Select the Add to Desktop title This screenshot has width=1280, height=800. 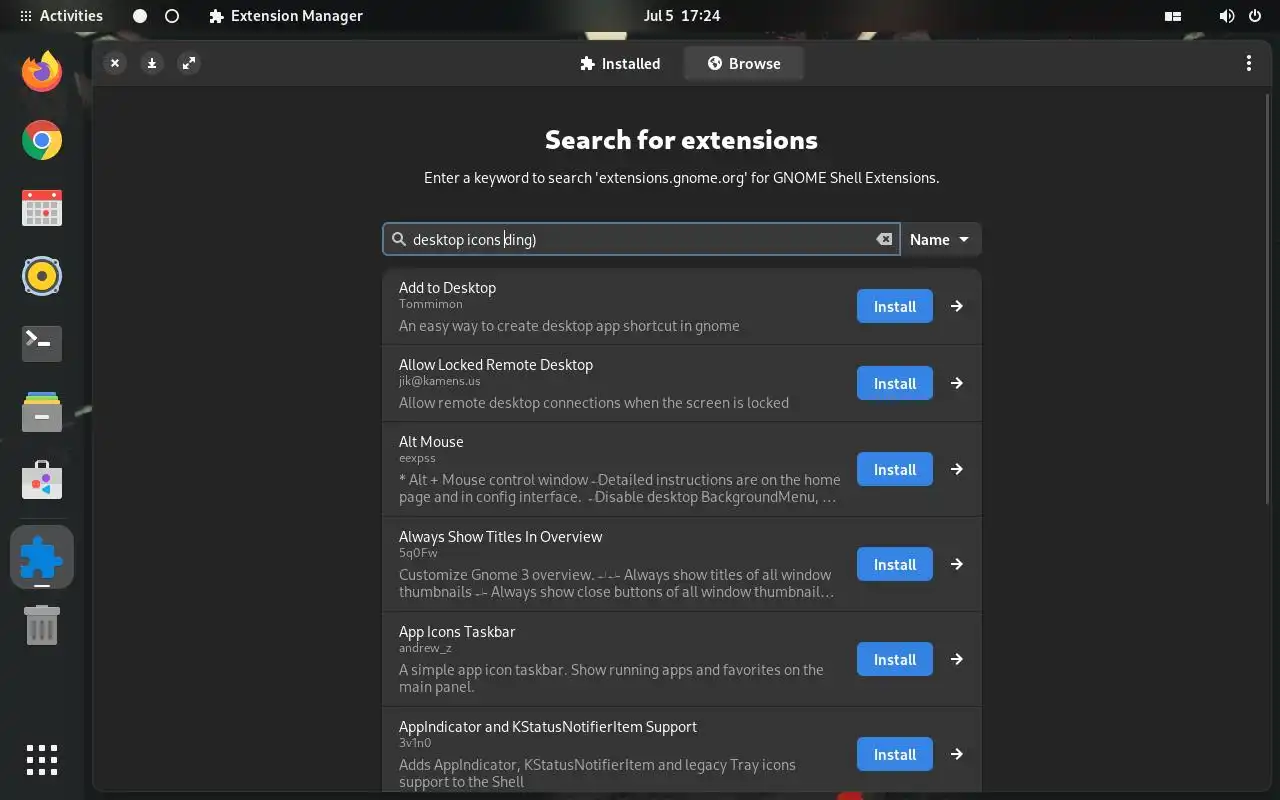tap(447, 287)
